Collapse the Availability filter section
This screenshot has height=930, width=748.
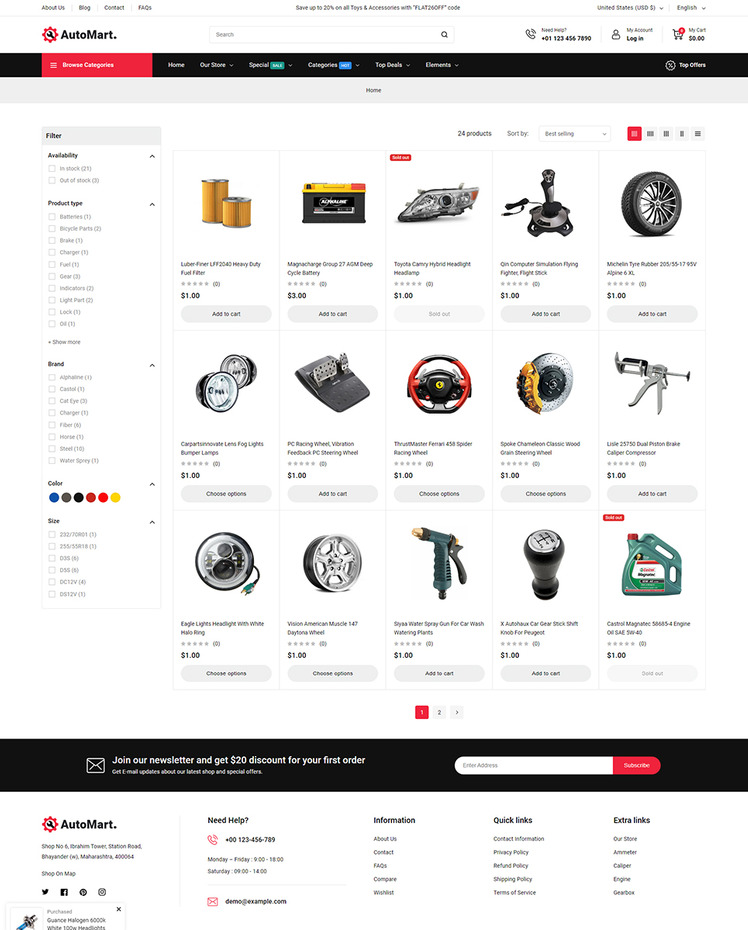point(152,156)
